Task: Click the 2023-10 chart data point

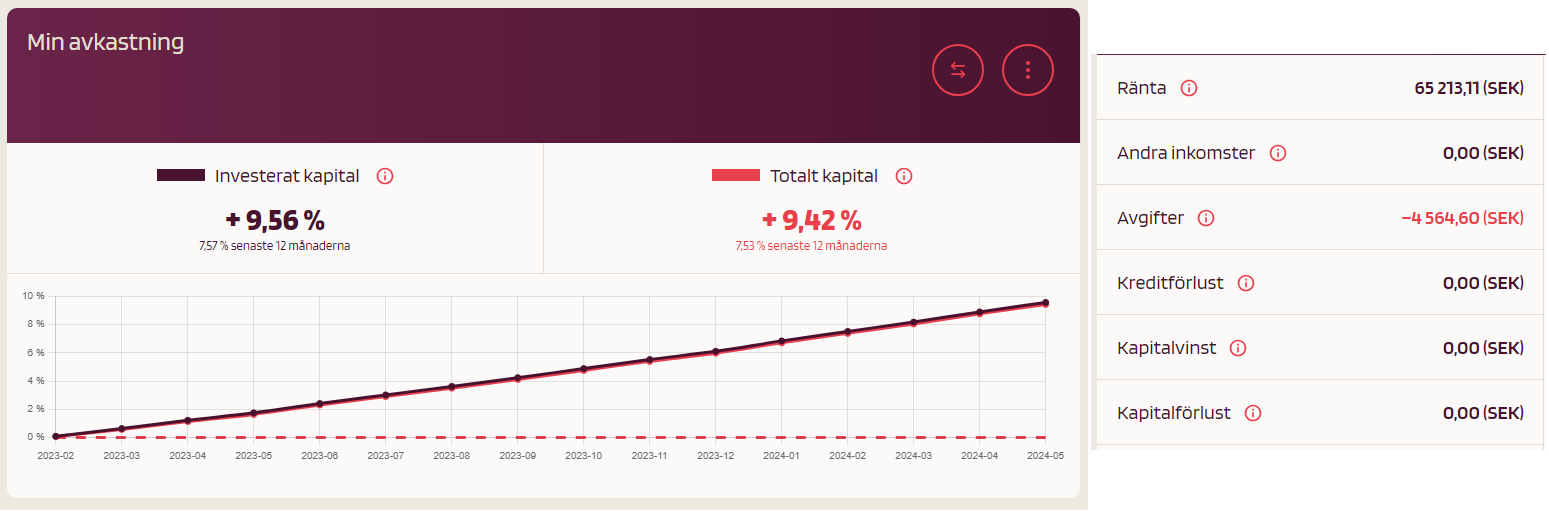Action: click(584, 369)
